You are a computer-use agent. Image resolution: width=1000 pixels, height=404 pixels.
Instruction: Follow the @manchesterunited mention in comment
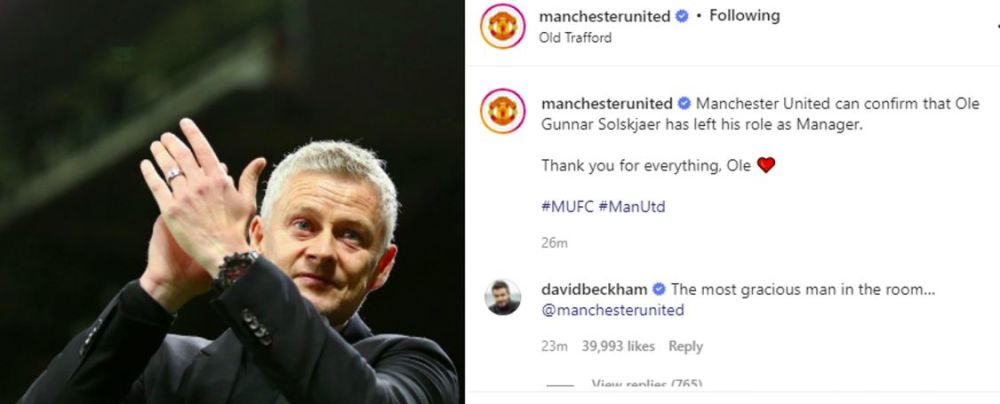click(613, 310)
